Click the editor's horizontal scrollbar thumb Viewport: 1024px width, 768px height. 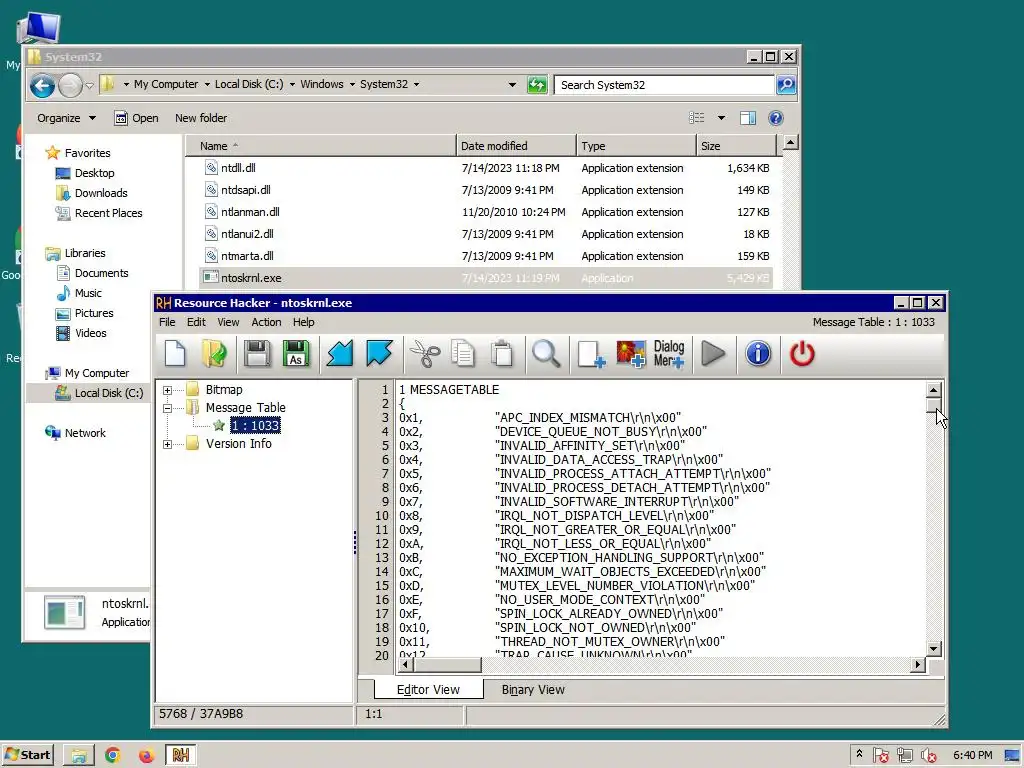[447, 665]
